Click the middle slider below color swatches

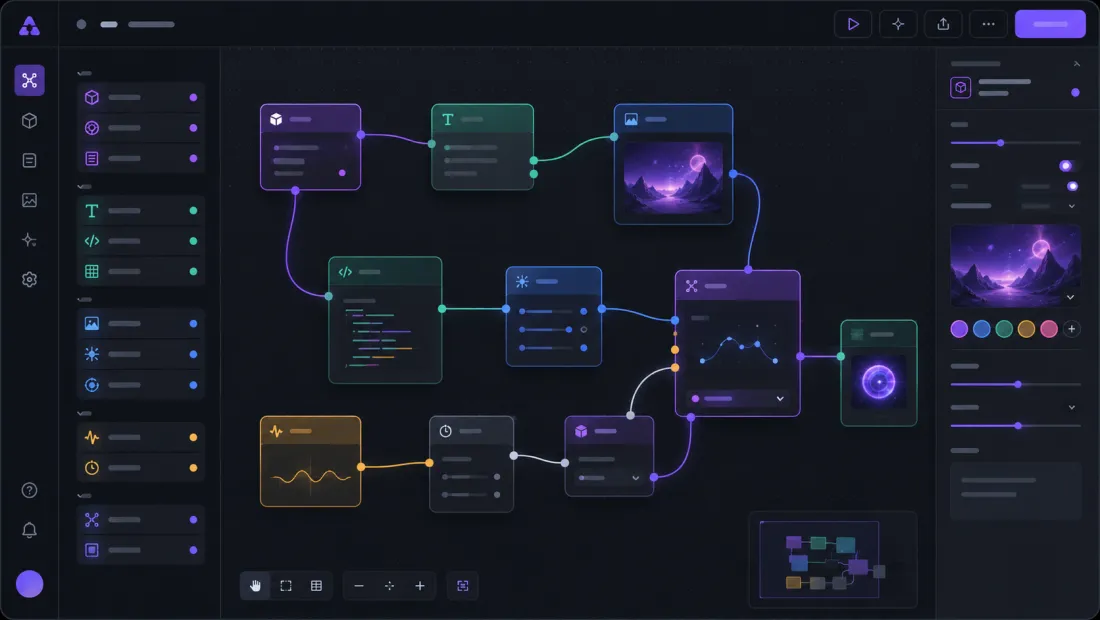click(1015, 384)
